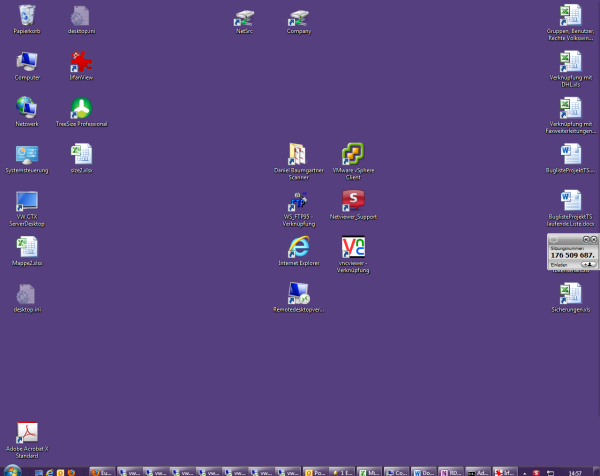
Task: Open the BuglisteProjektTS laufende Liste.docx shortcut
Action: 571,209
